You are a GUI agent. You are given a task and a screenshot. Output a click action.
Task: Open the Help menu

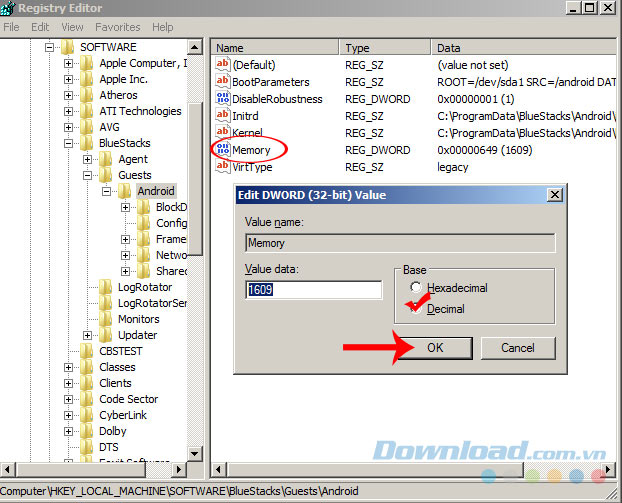coord(163,27)
